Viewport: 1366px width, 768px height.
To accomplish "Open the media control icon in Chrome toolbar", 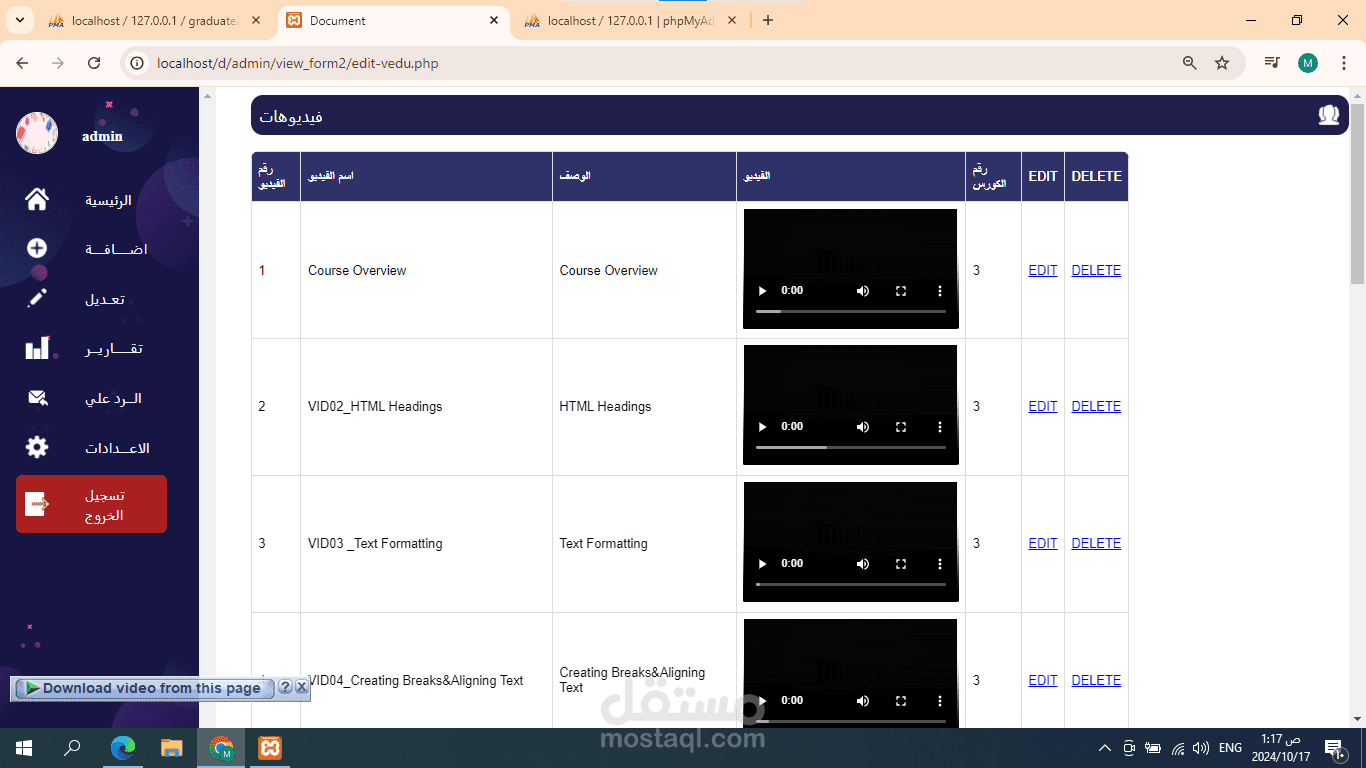I will tap(1272, 63).
